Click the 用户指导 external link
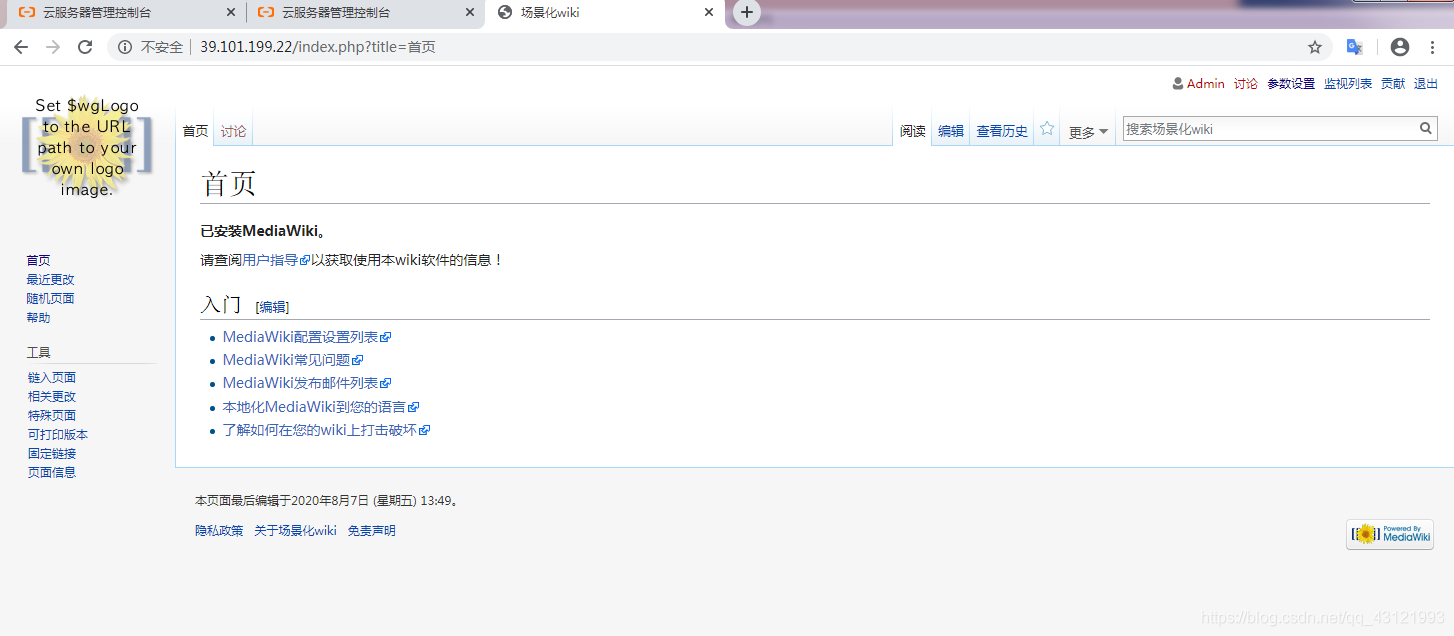1454x636 pixels. 276,260
